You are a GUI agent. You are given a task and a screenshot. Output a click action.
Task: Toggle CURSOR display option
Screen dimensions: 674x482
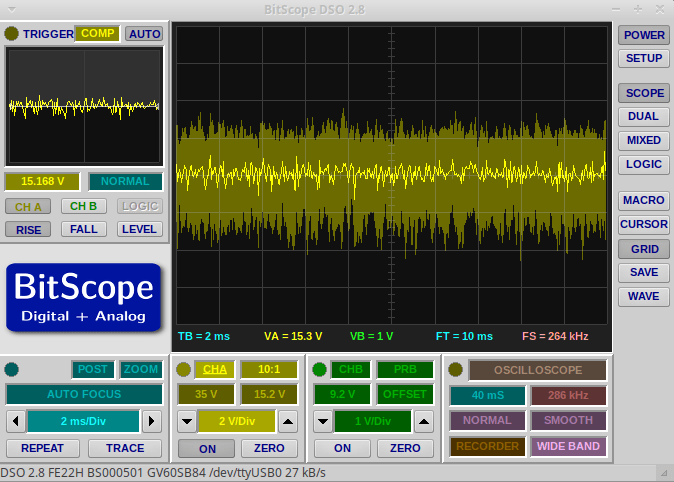(644, 224)
